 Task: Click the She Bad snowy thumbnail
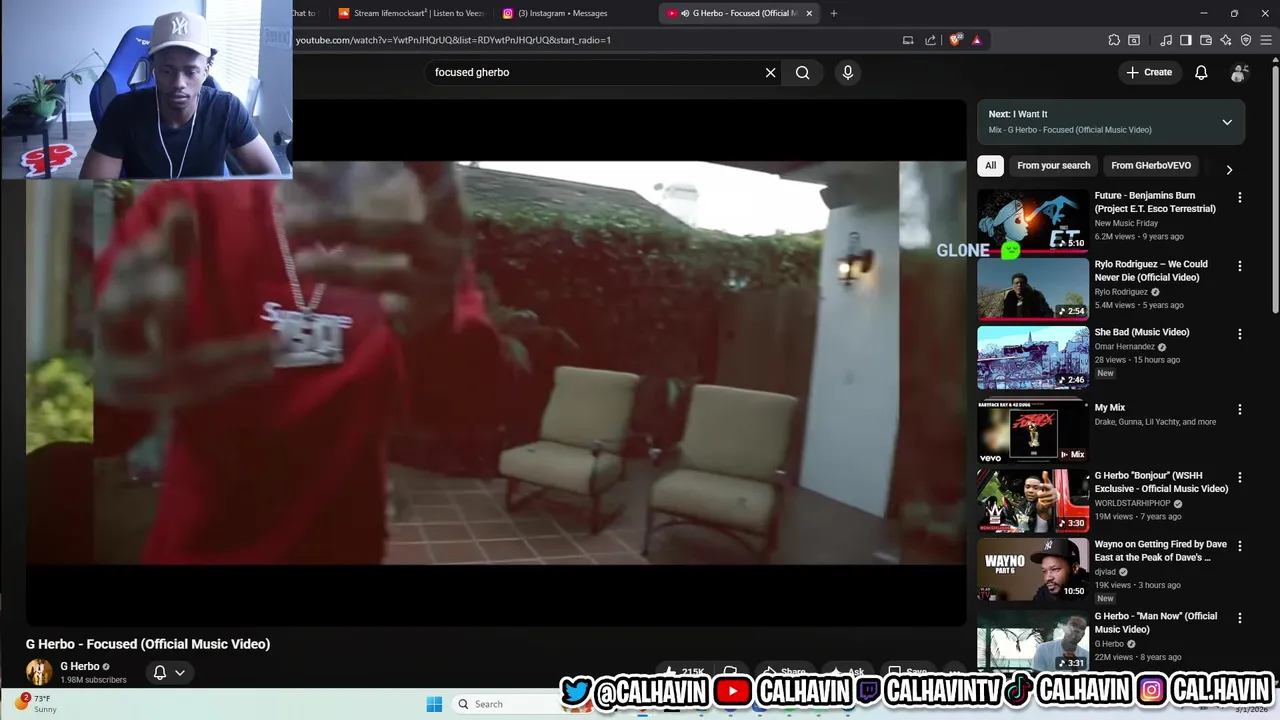click(x=1033, y=357)
